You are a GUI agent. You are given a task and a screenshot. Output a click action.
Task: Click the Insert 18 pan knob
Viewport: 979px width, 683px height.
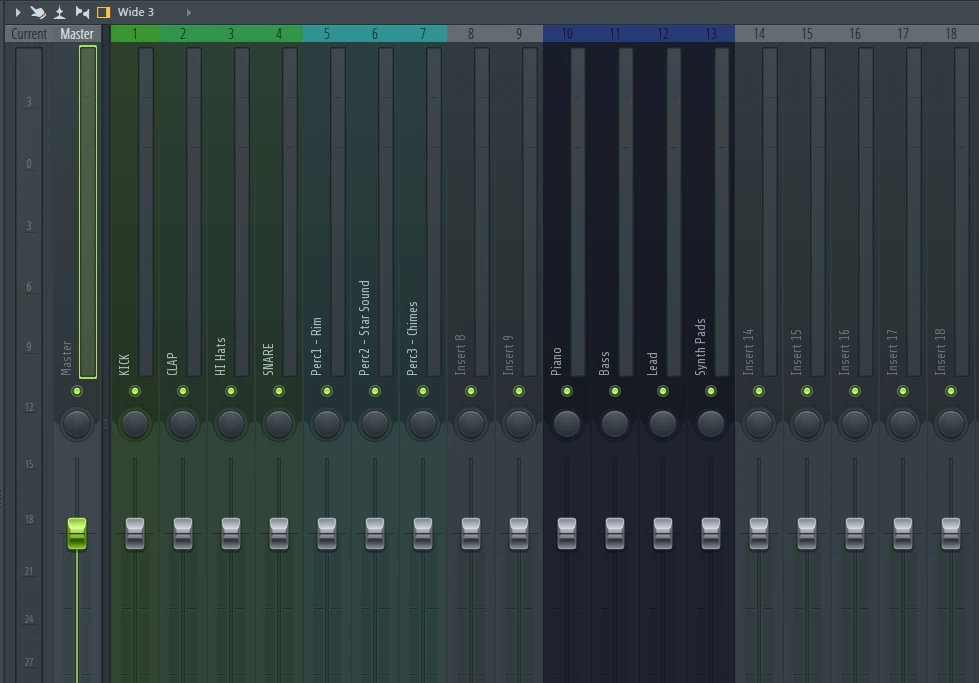pyautogui.click(x=951, y=423)
